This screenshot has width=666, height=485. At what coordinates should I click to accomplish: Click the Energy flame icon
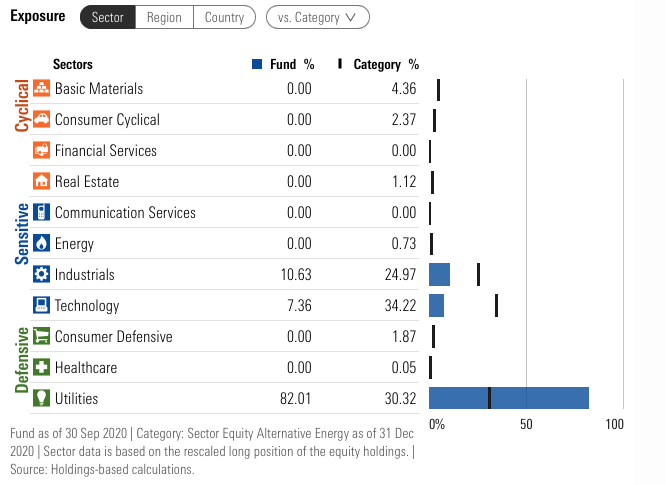(x=42, y=244)
